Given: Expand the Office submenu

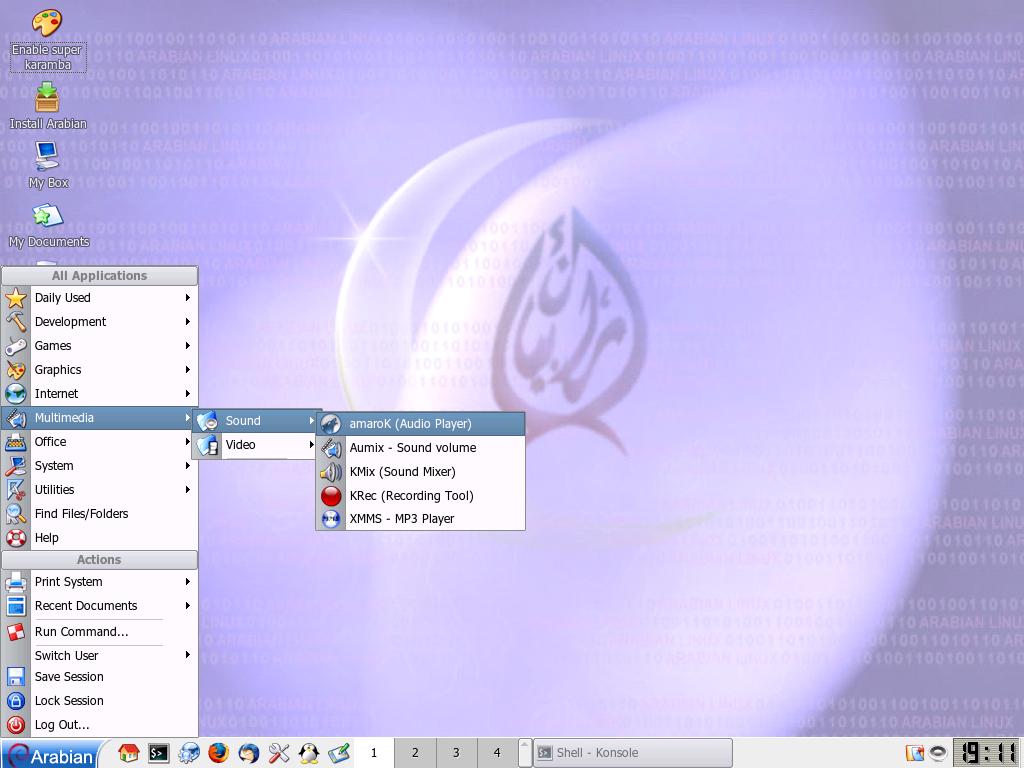Looking at the screenshot, I should (x=99, y=442).
